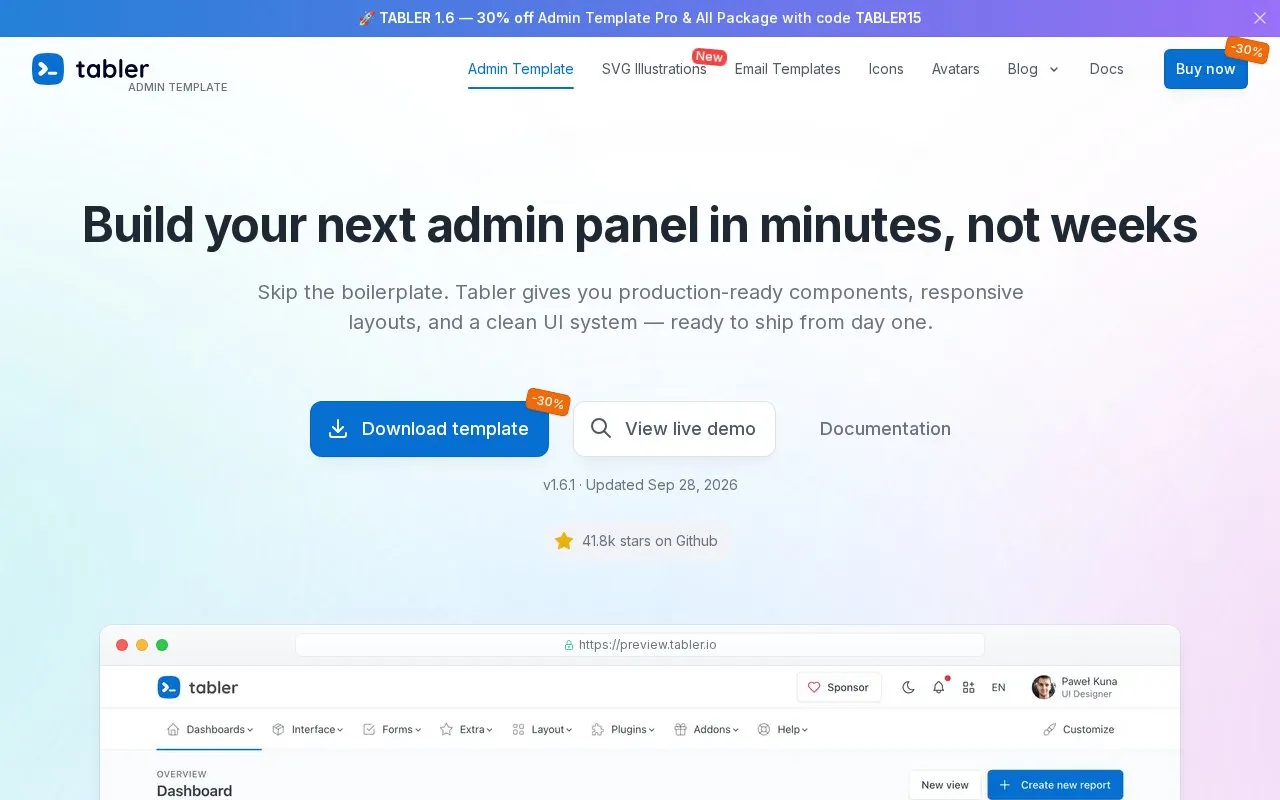Expand the Plugins menu in preview
This screenshot has width=1280, height=800.
tap(623, 730)
